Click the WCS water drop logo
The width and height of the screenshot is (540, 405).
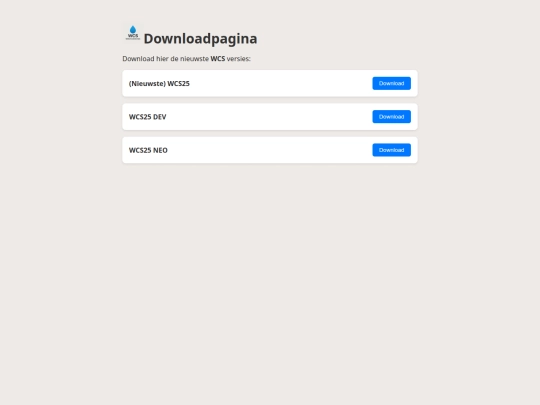133,33
